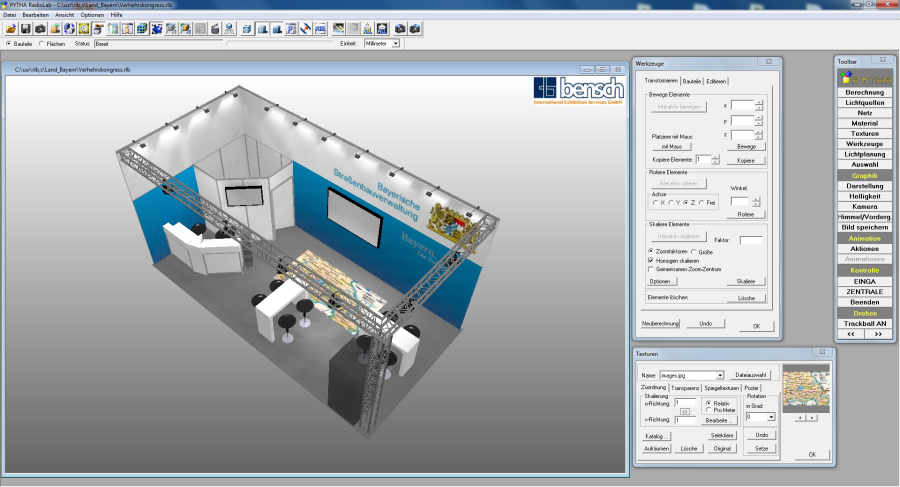Viewport: 900px width, 487px height.
Task: Open the Einheit units dropdown
Action: [396, 44]
